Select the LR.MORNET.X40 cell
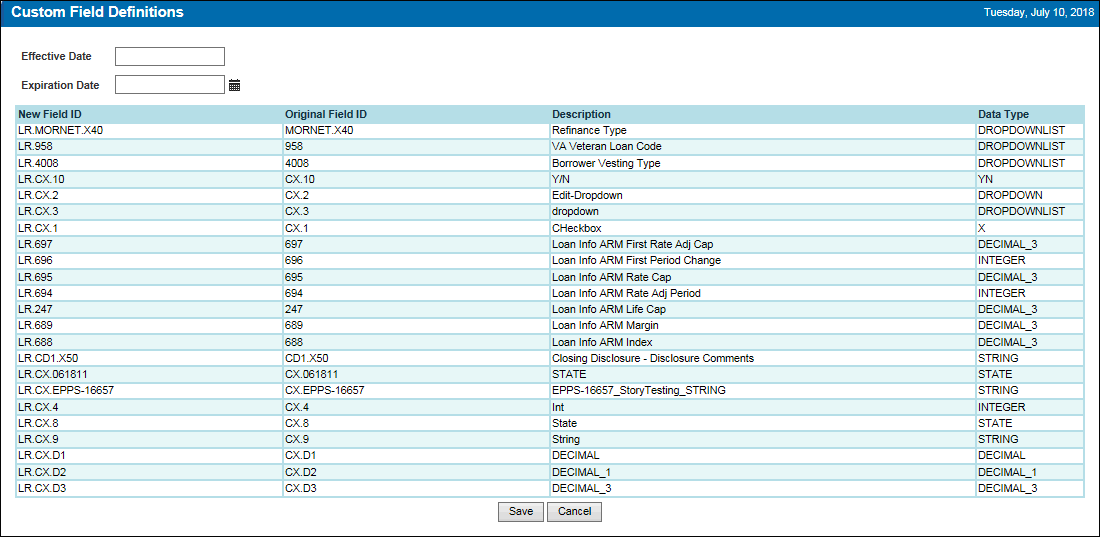 (149, 131)
